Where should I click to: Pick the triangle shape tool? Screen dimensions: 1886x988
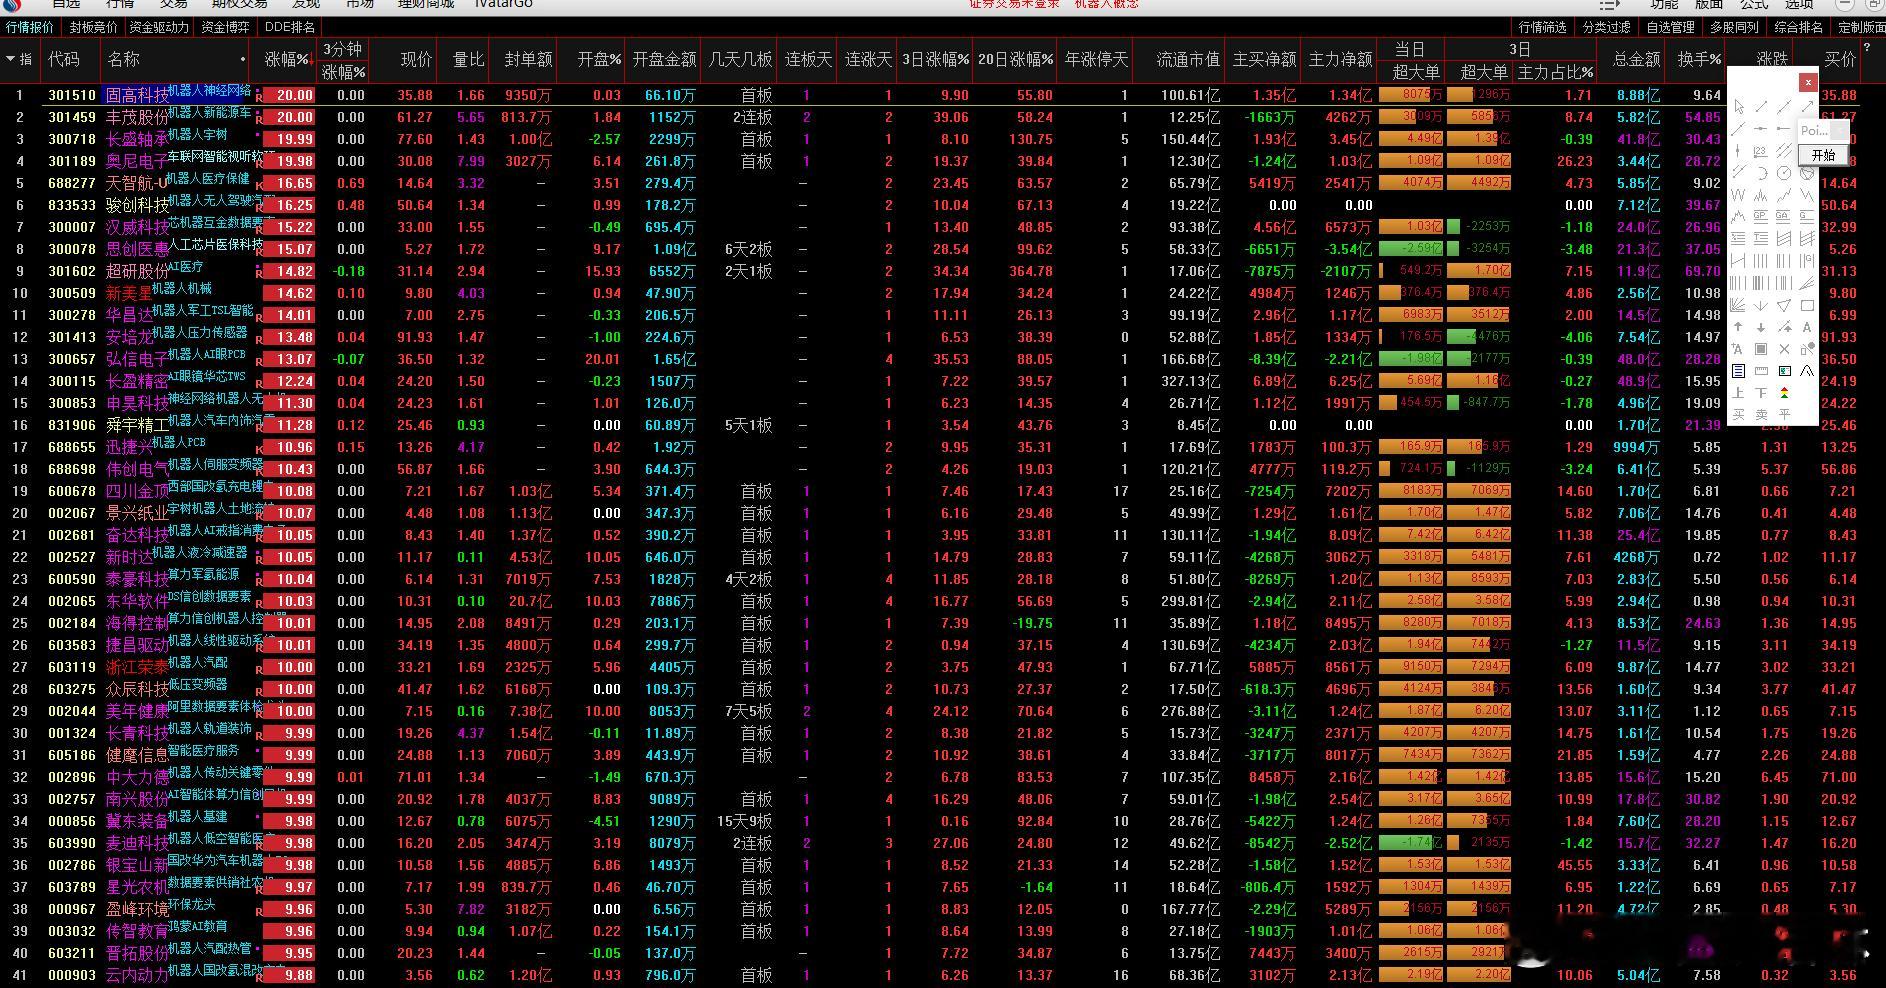[1784, 305]
